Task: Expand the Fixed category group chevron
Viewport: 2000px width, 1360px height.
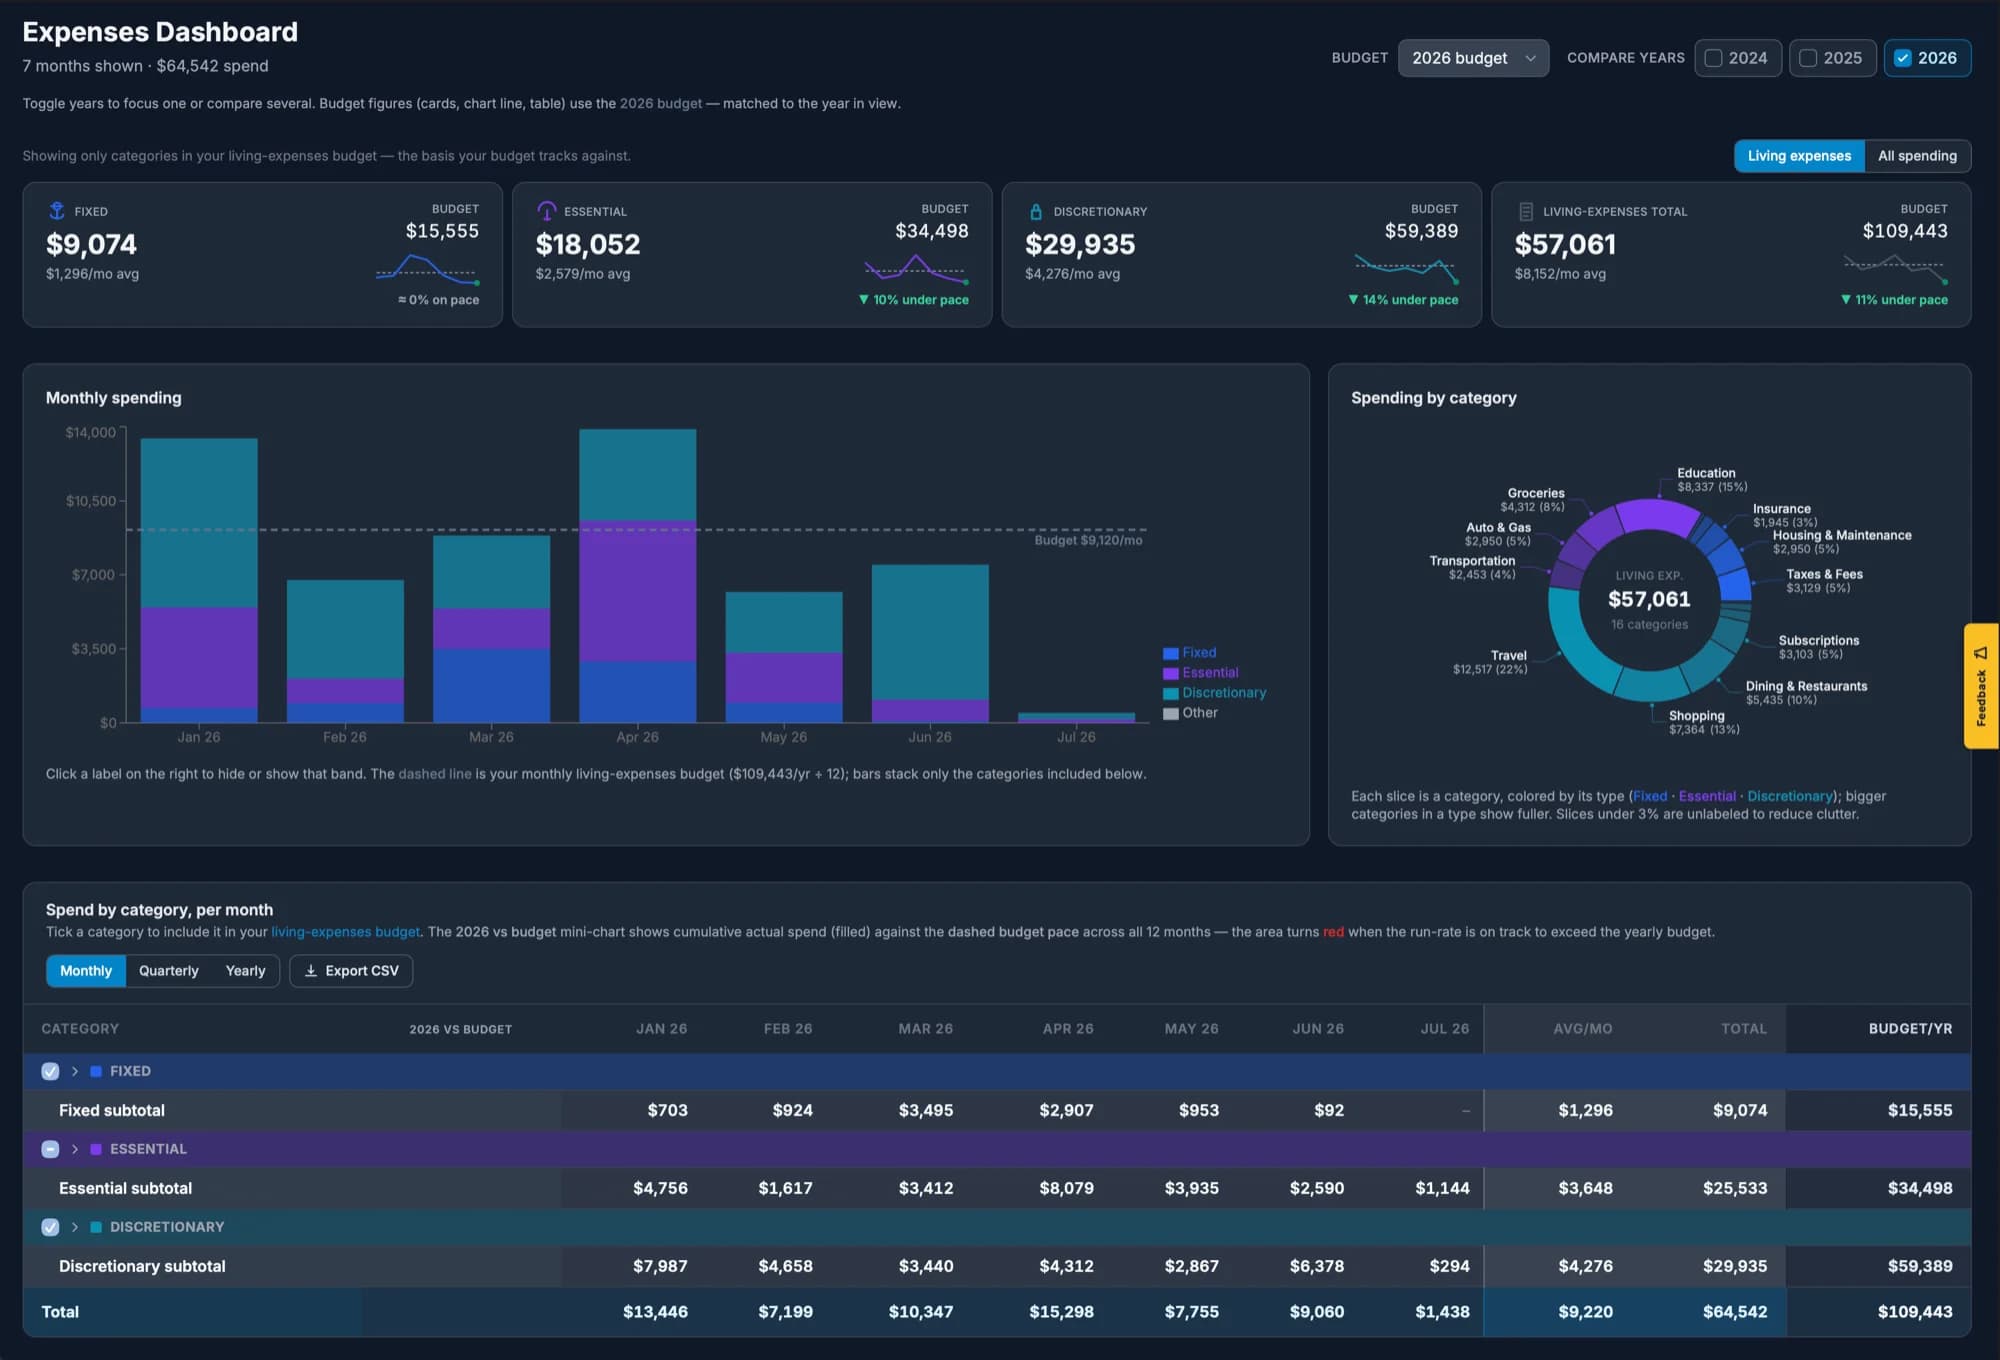Action: click(75, 1071)
